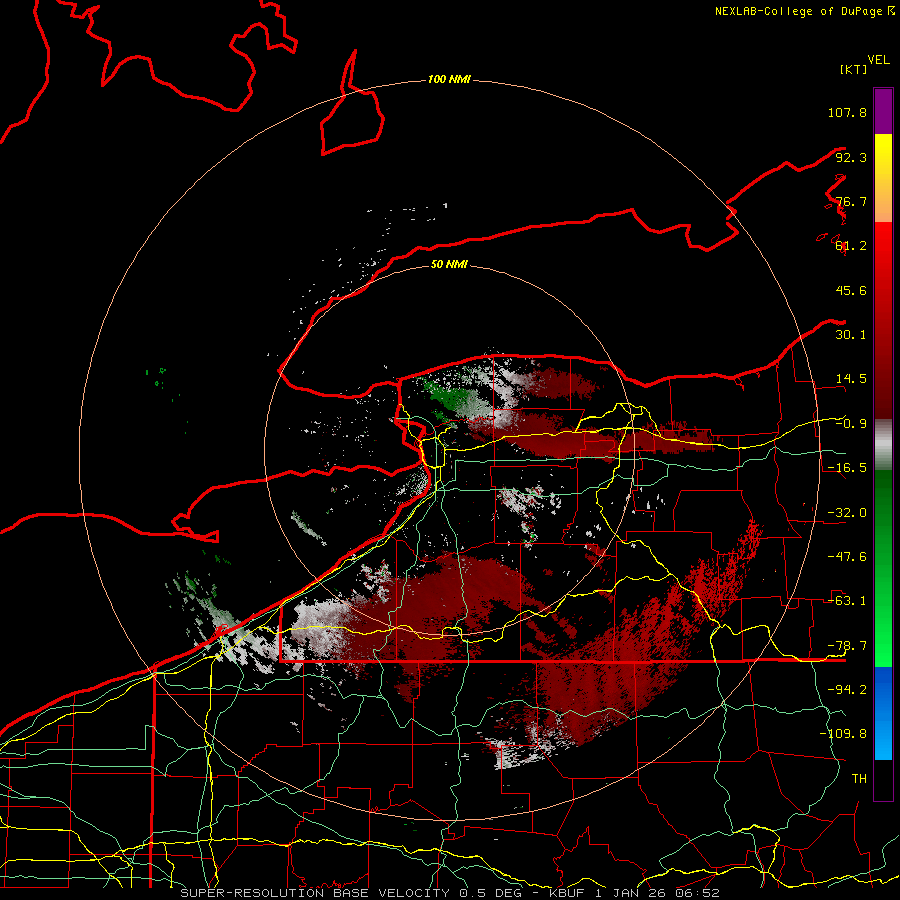Click the 50 NMI range ring label
900x900 pixels.
coord(449,264)
